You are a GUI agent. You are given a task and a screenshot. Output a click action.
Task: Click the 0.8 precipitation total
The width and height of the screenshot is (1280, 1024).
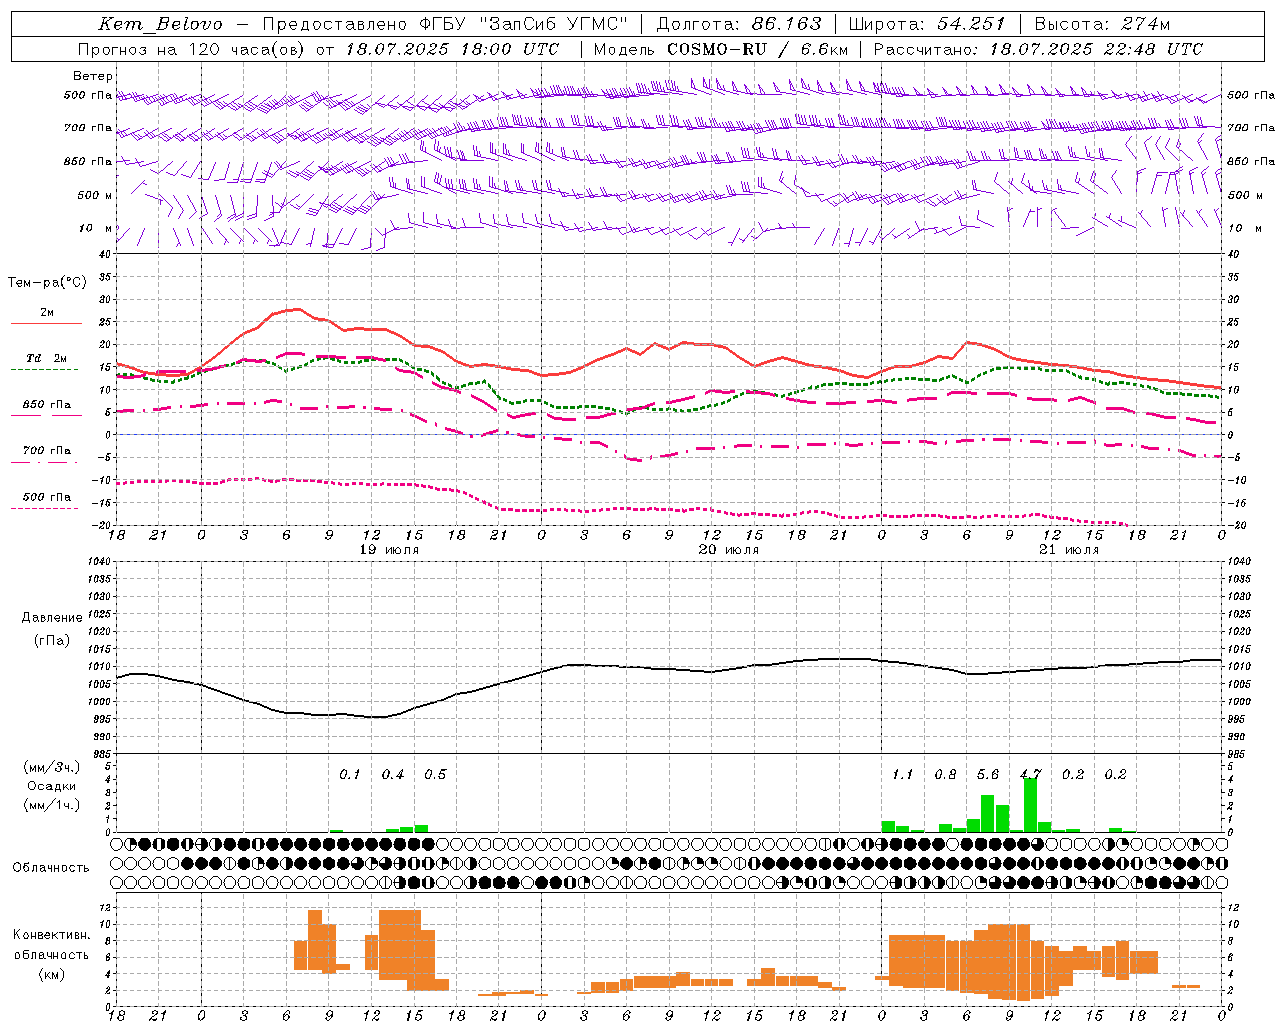(x=945, y=774)
